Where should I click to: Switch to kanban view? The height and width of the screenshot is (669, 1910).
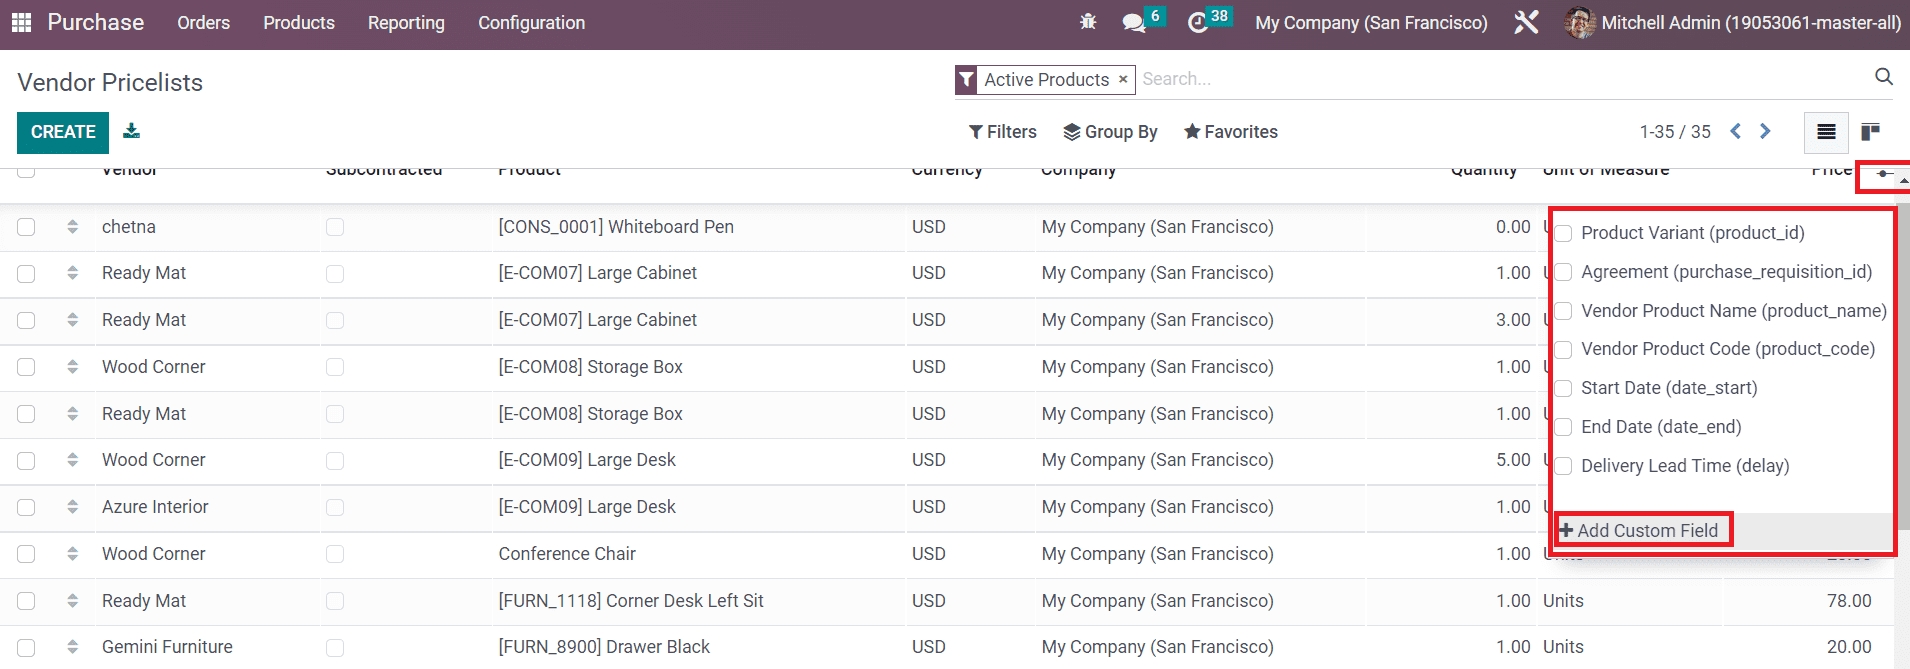point(1870,132)
